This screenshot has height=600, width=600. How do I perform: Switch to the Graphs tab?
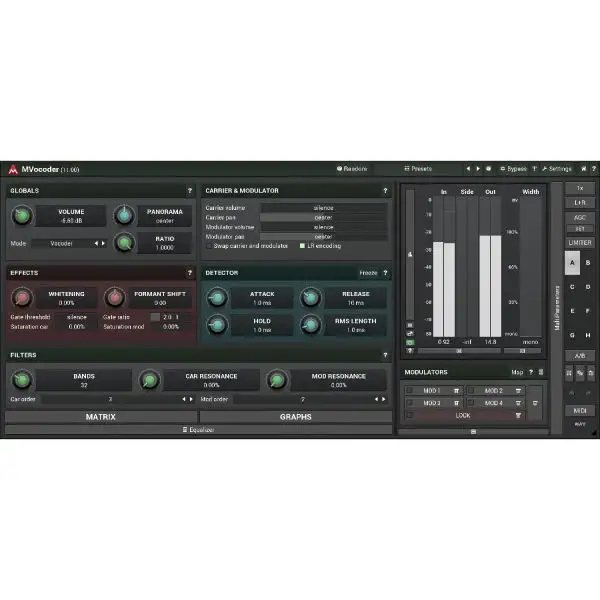pos(296,417)
